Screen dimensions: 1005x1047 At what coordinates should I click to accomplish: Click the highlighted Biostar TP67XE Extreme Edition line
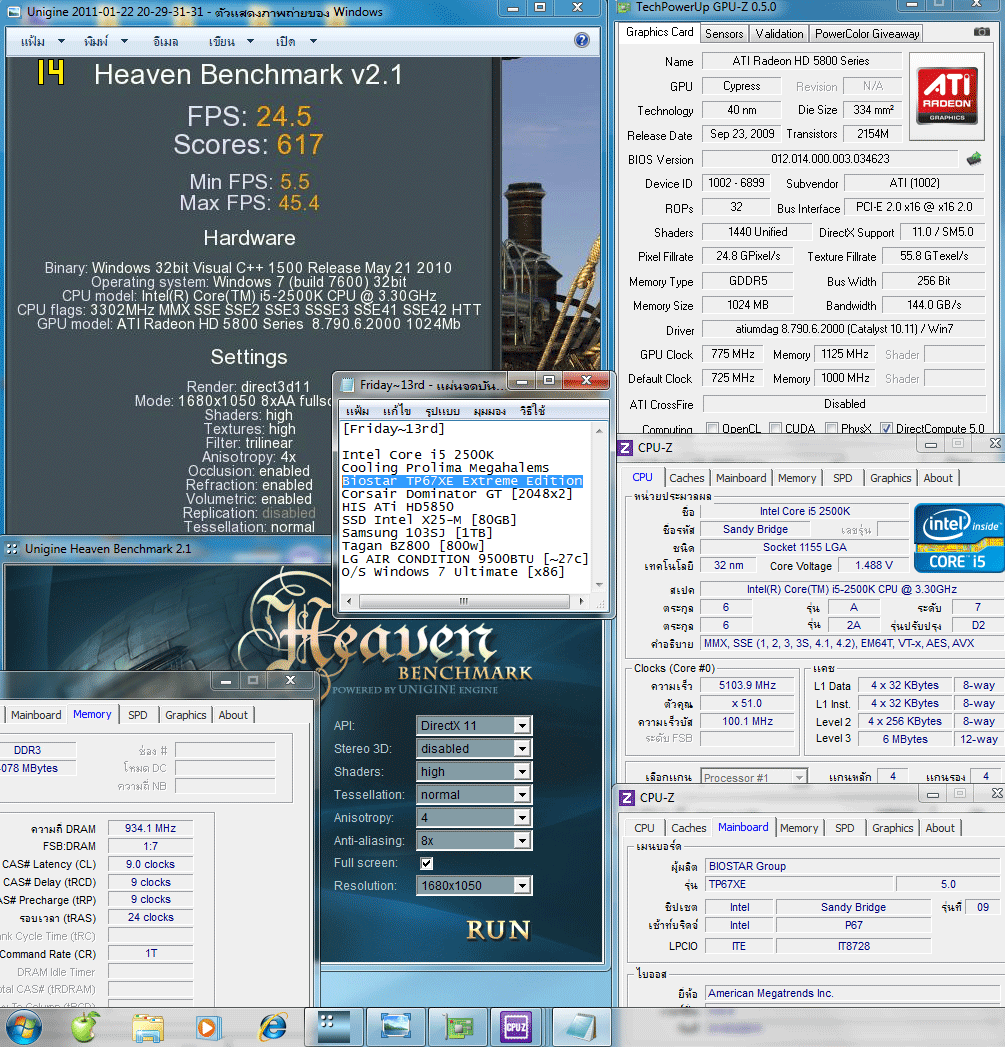point(462,481)
